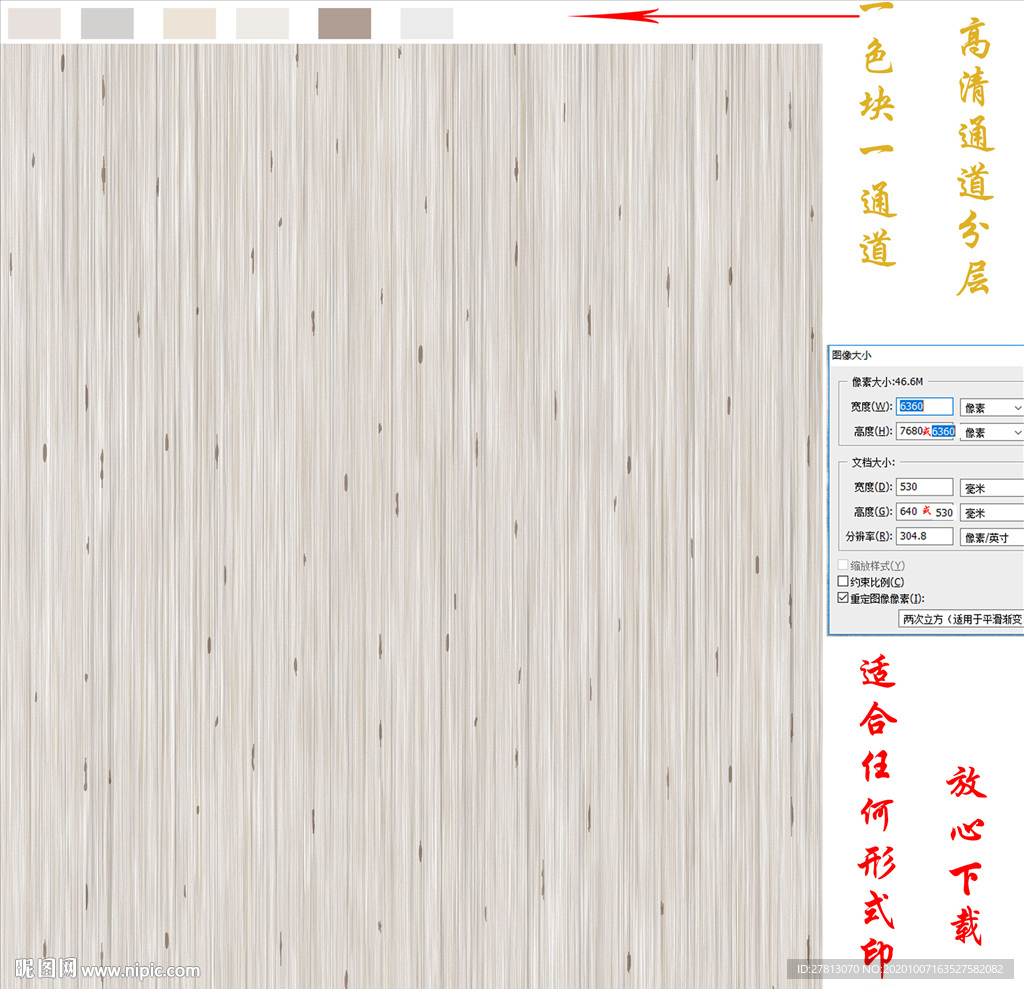Click the off-white color swatch
This screenshot has height=989, width=1024.
click(263, 23)
